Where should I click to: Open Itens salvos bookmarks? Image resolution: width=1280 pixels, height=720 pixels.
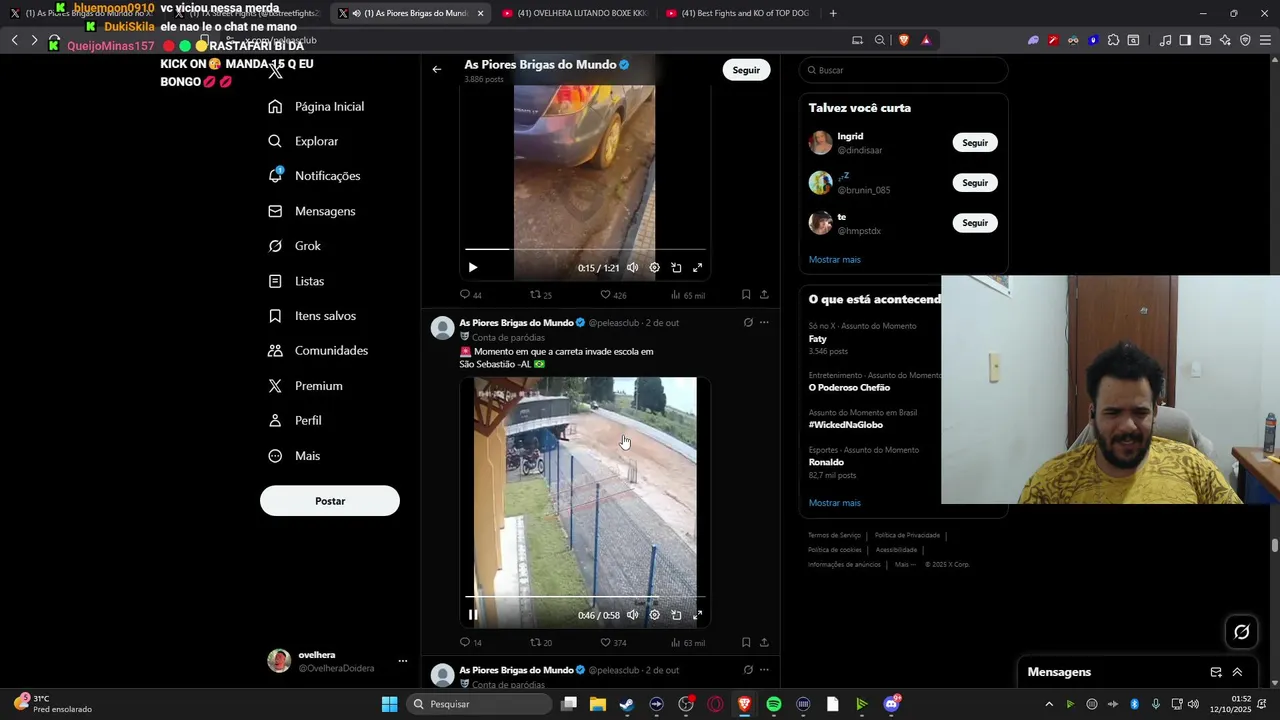tap(312, 316)
